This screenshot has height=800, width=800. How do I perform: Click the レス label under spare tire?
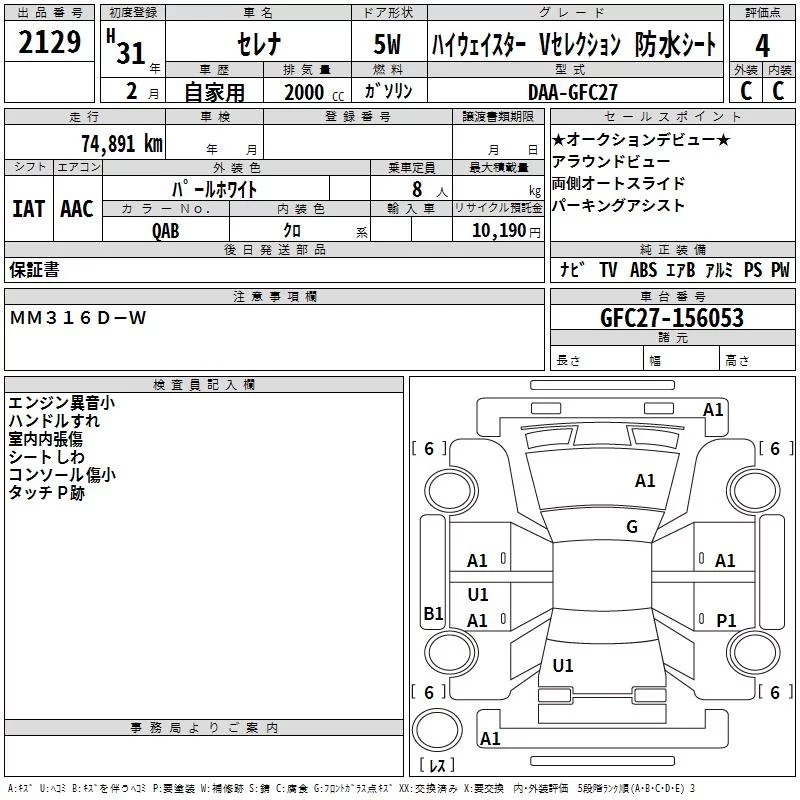(436, 765)
